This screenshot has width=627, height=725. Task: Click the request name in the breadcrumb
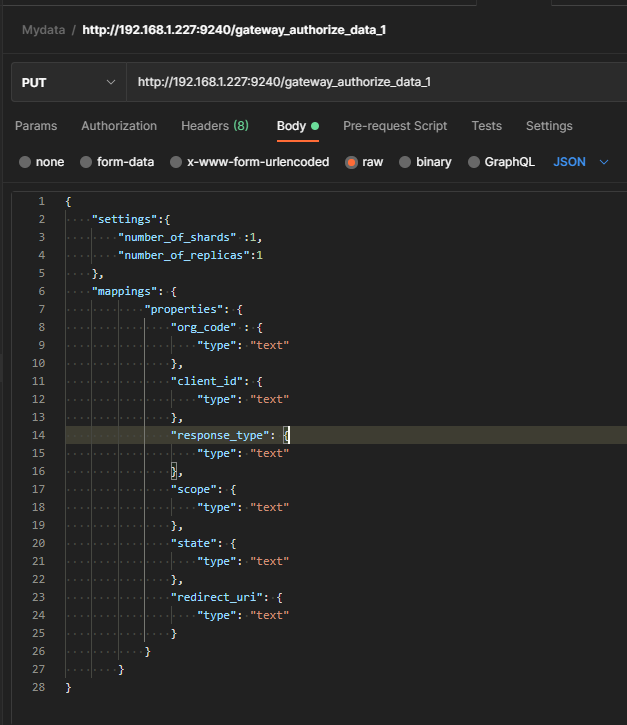click(234, 30)
